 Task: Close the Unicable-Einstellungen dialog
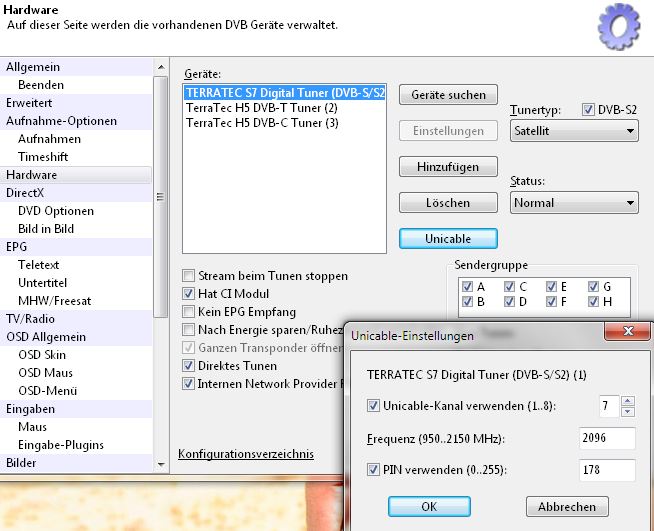point(628,335)
